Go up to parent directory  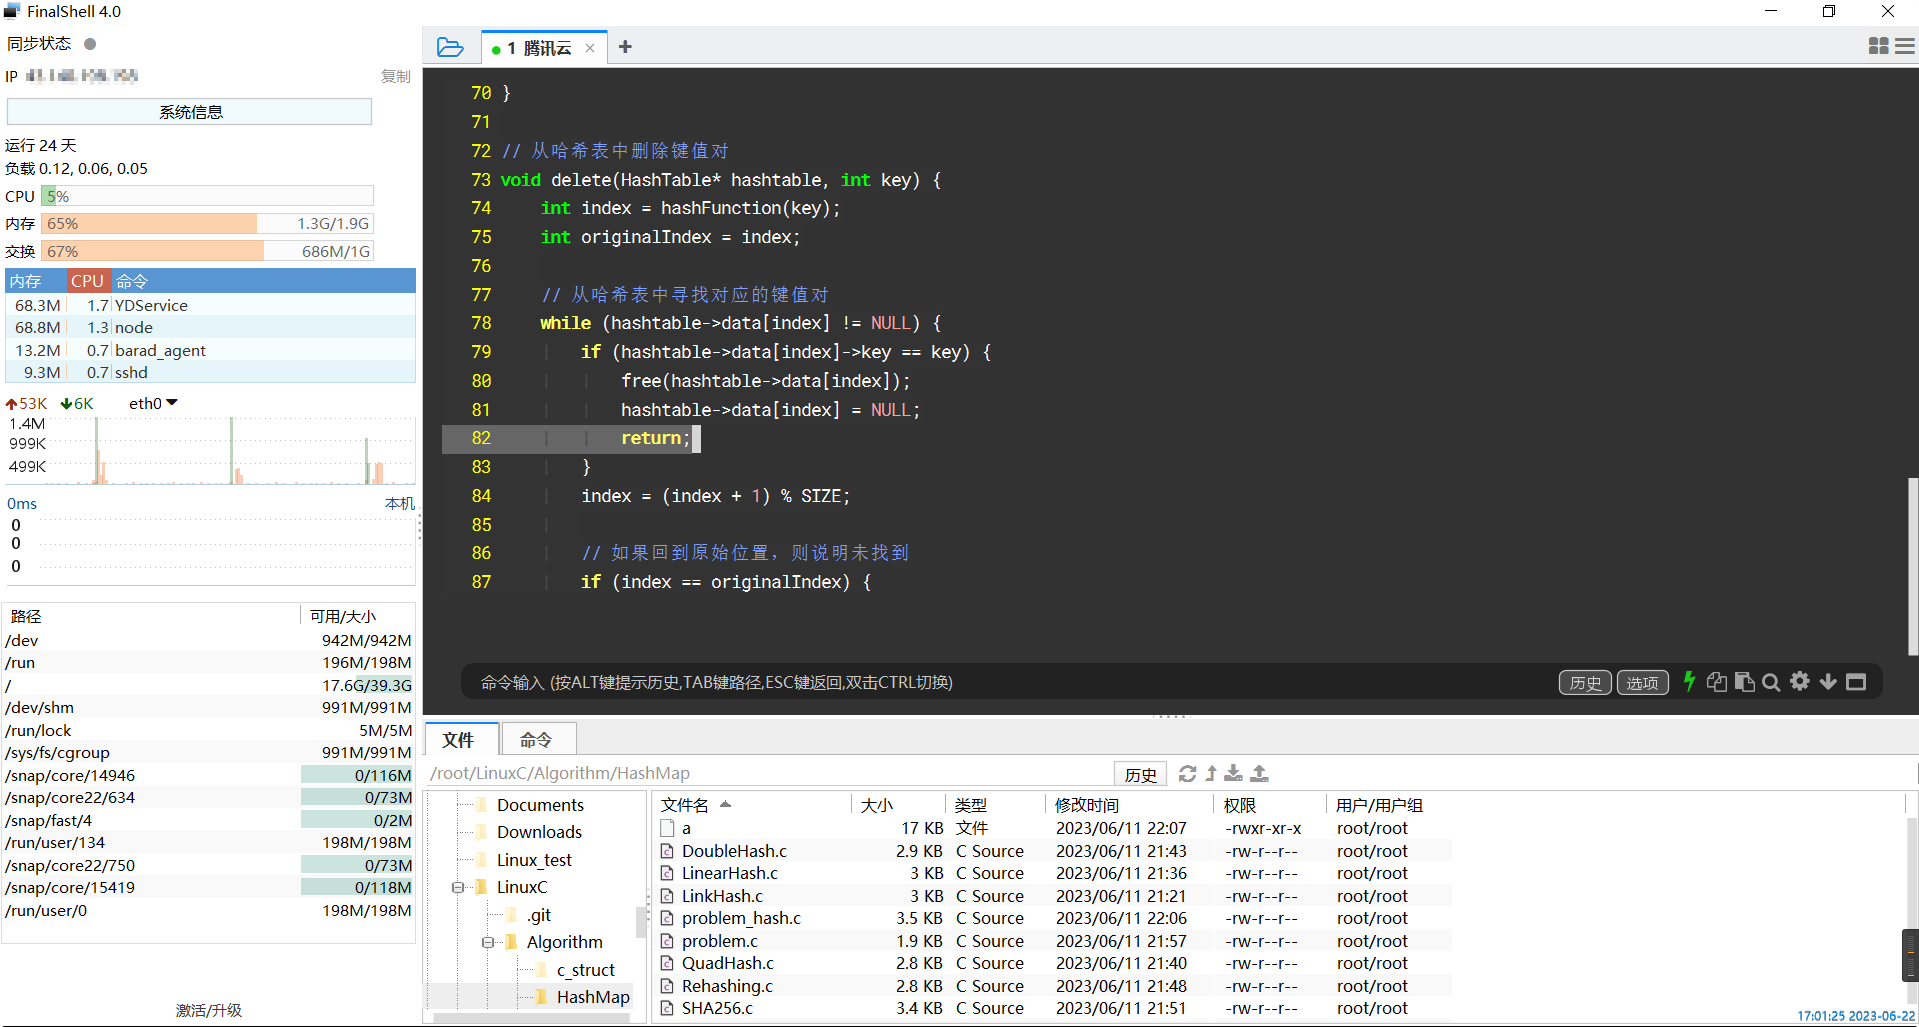[x=1211, y=773]
